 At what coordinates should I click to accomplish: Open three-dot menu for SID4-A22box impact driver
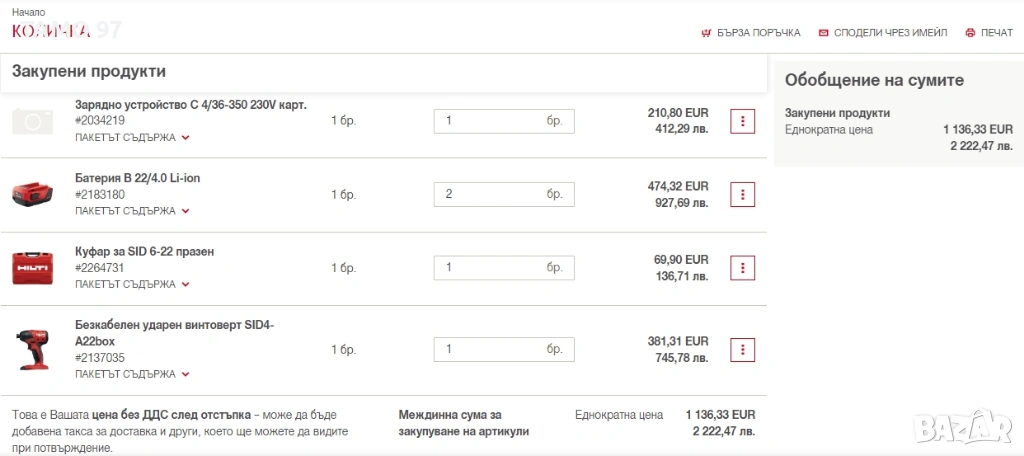click(x=742, y=349)
